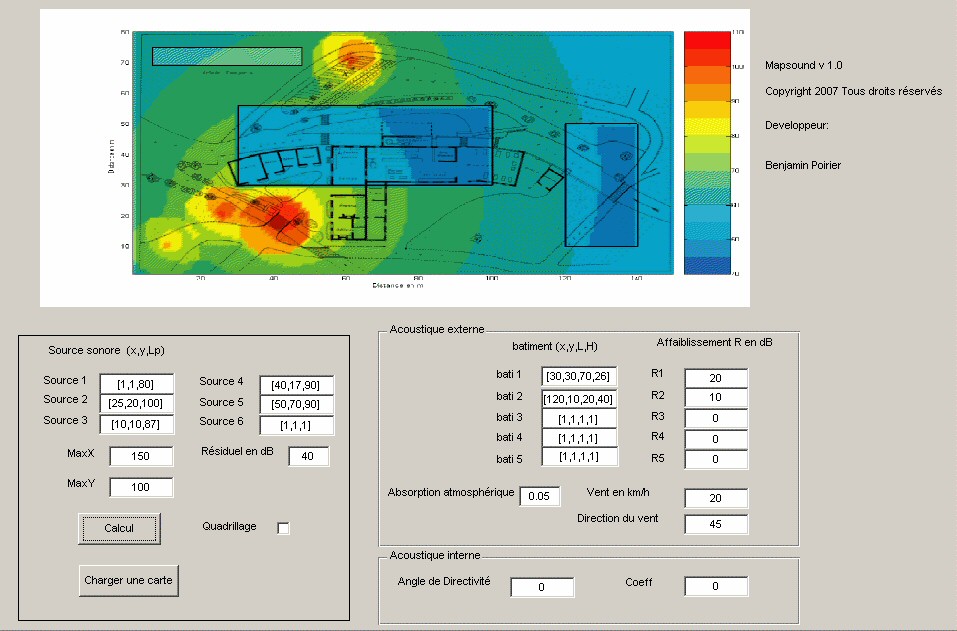Edit the Absorption atmosphérique field
The height and width of the screenshot is (631, 957).
pyautogui.click(x=540, y=496)
